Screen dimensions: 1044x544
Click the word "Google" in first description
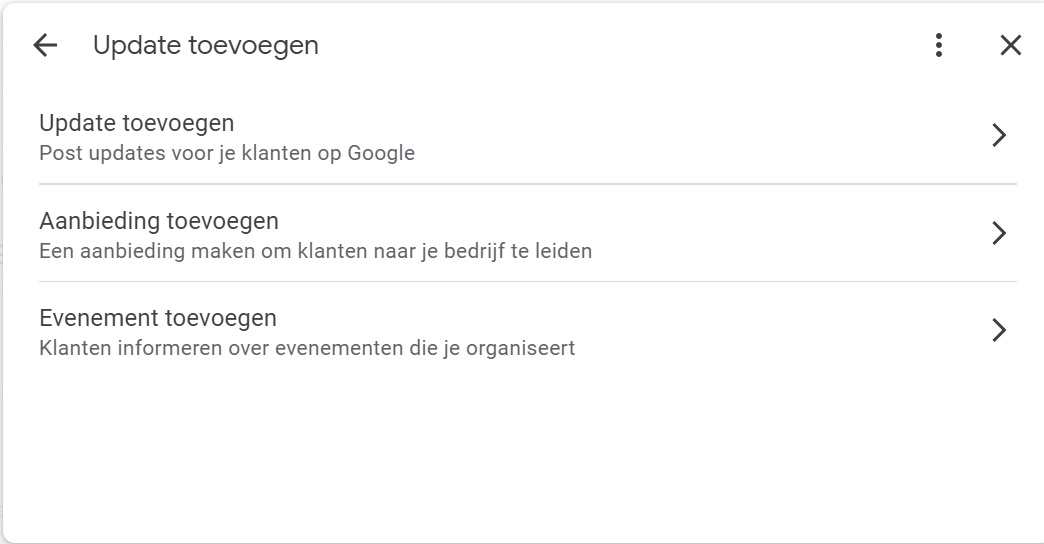381,153
